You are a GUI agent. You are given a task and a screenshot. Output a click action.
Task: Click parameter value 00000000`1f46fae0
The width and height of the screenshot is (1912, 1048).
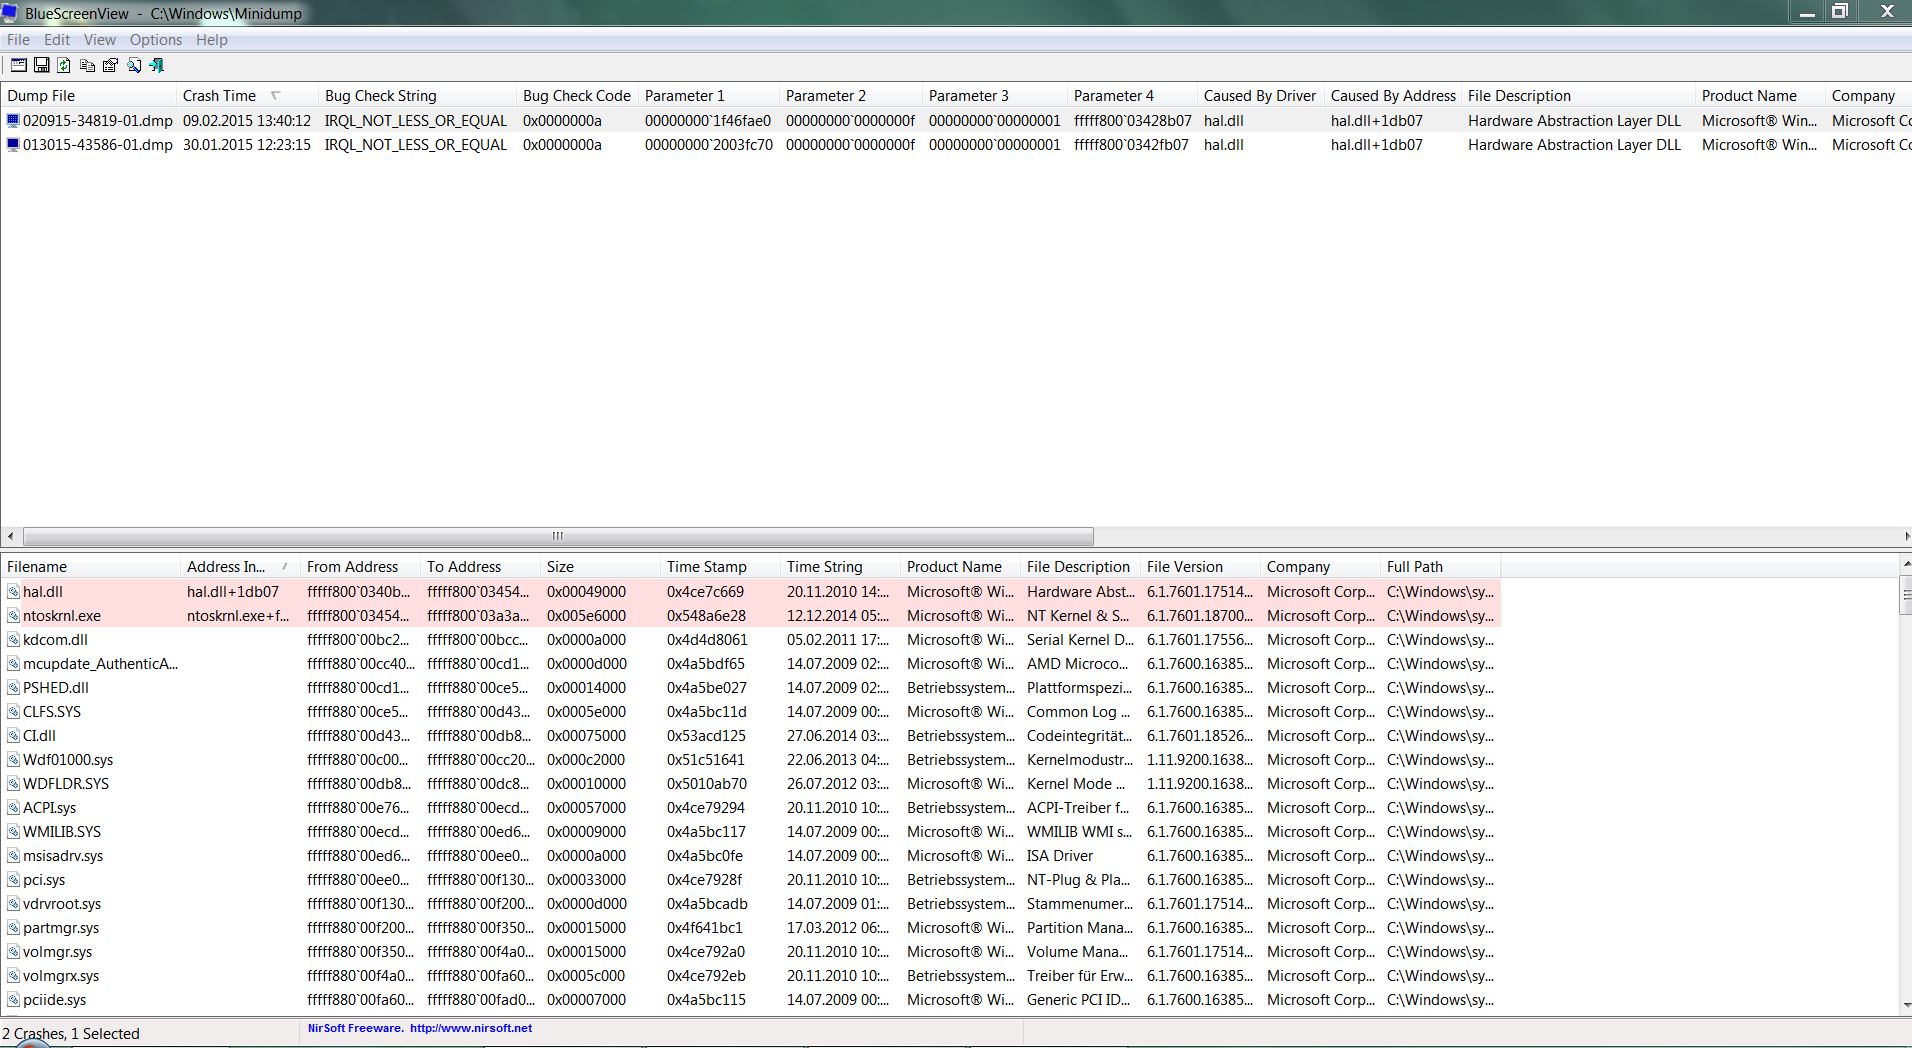tap(708, 120)
